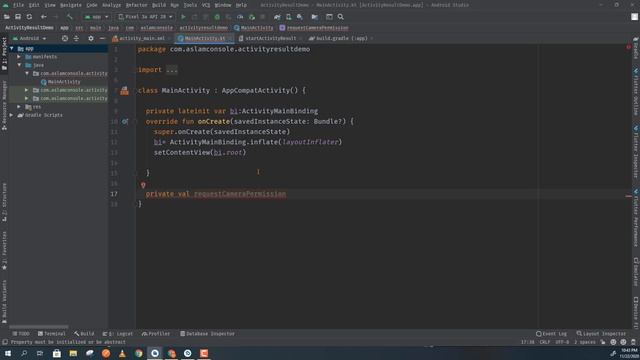Start debugging with the bug icon
The image size is (640, 360).
pyautogui.click(x=217, y=17)
